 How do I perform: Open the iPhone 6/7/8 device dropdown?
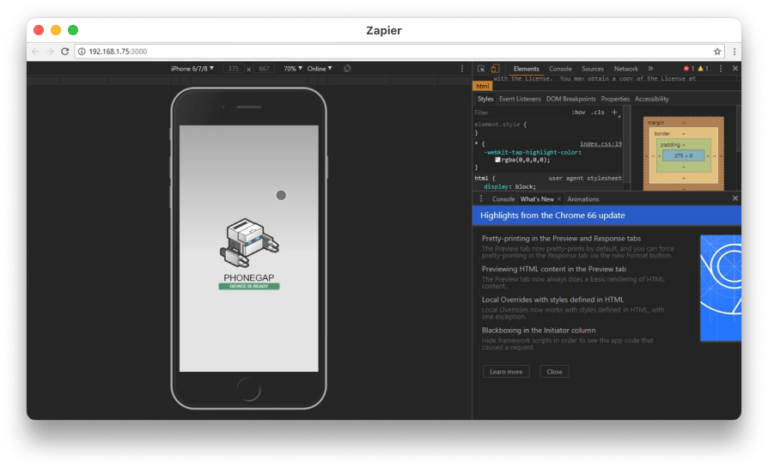[192, 69]
